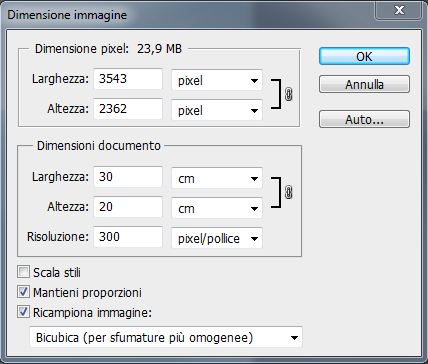Open the document width cm dropdown
Image resolution: width=428 pixels, height=364 pixels.
pos(217,178)
